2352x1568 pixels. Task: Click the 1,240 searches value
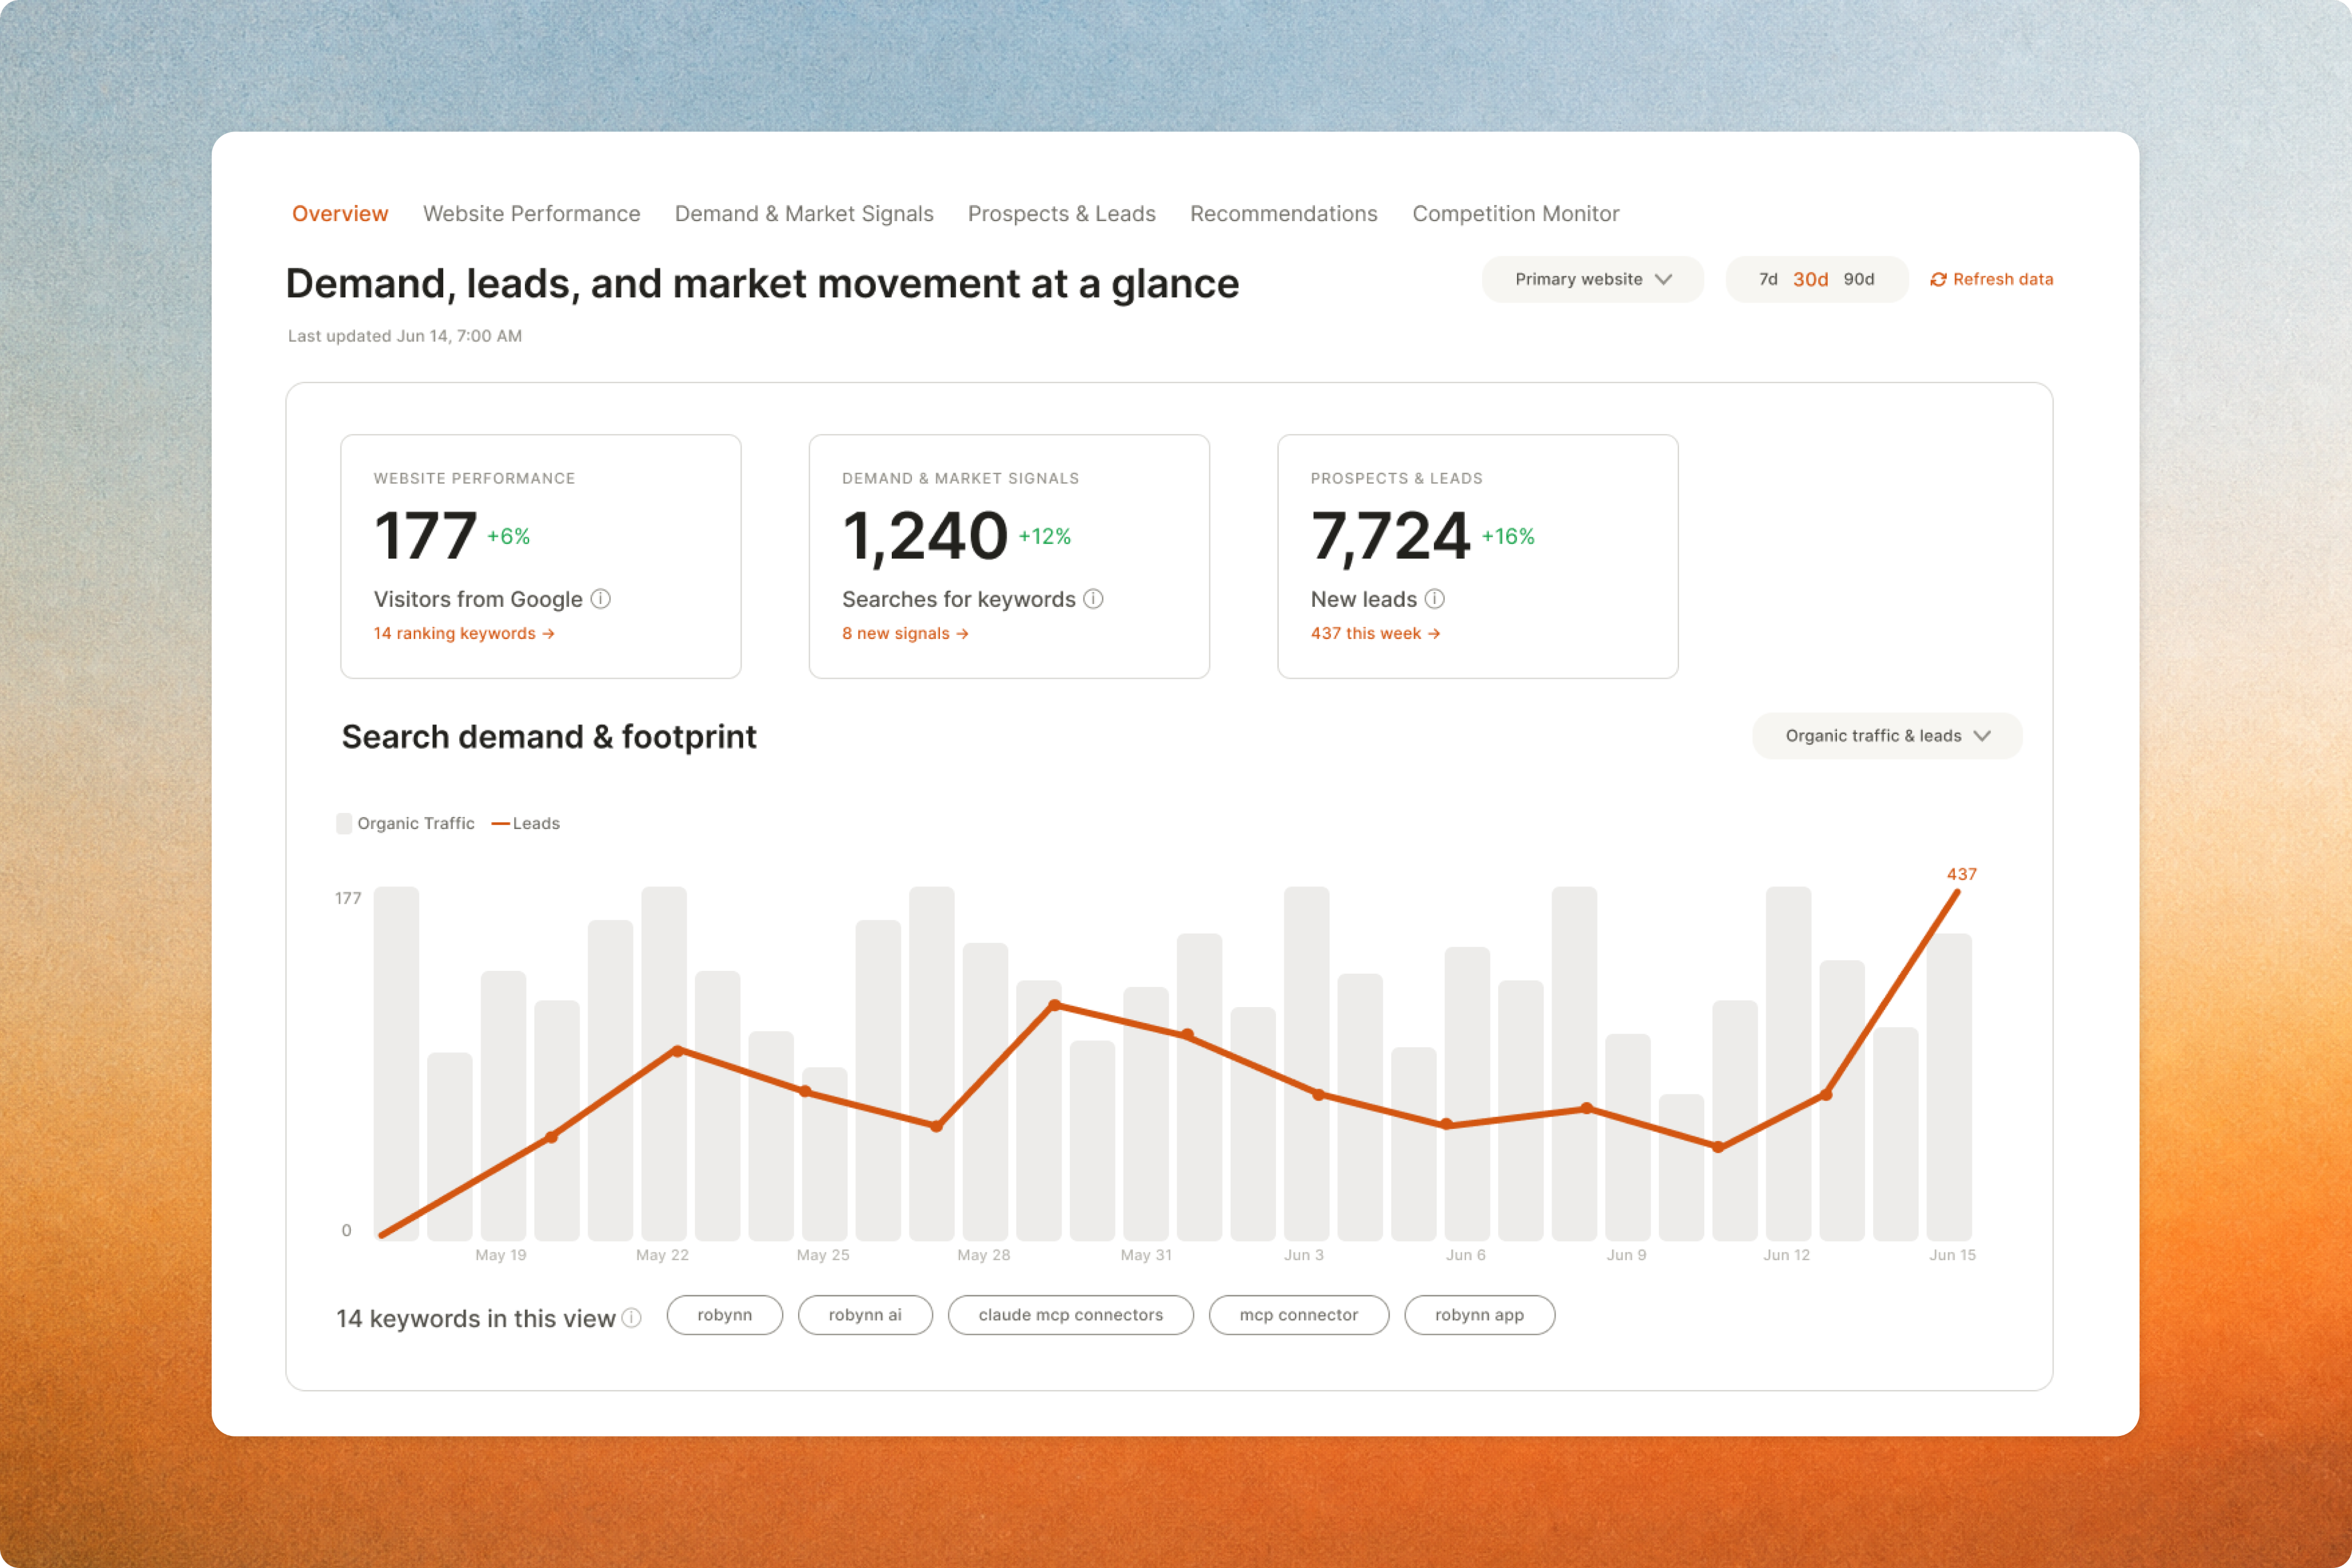(924, 537)
